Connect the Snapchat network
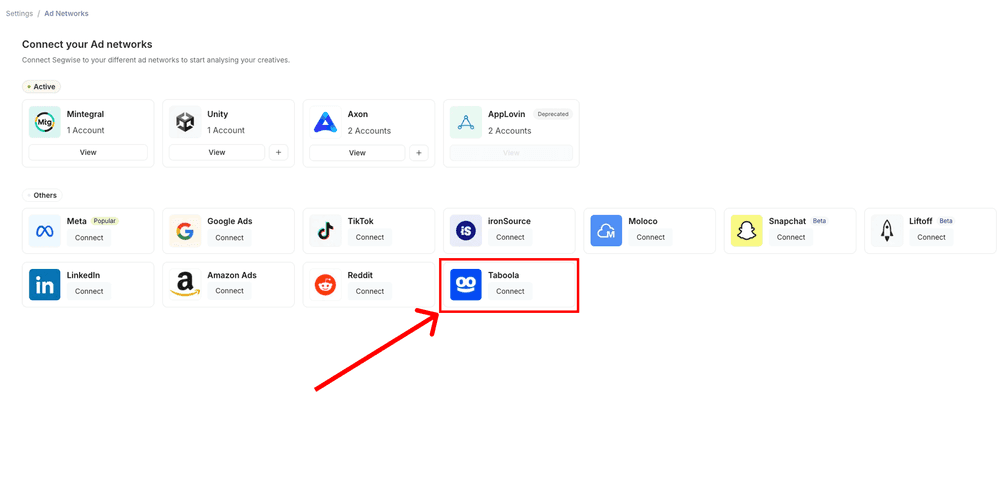 (x=790, y=237)
